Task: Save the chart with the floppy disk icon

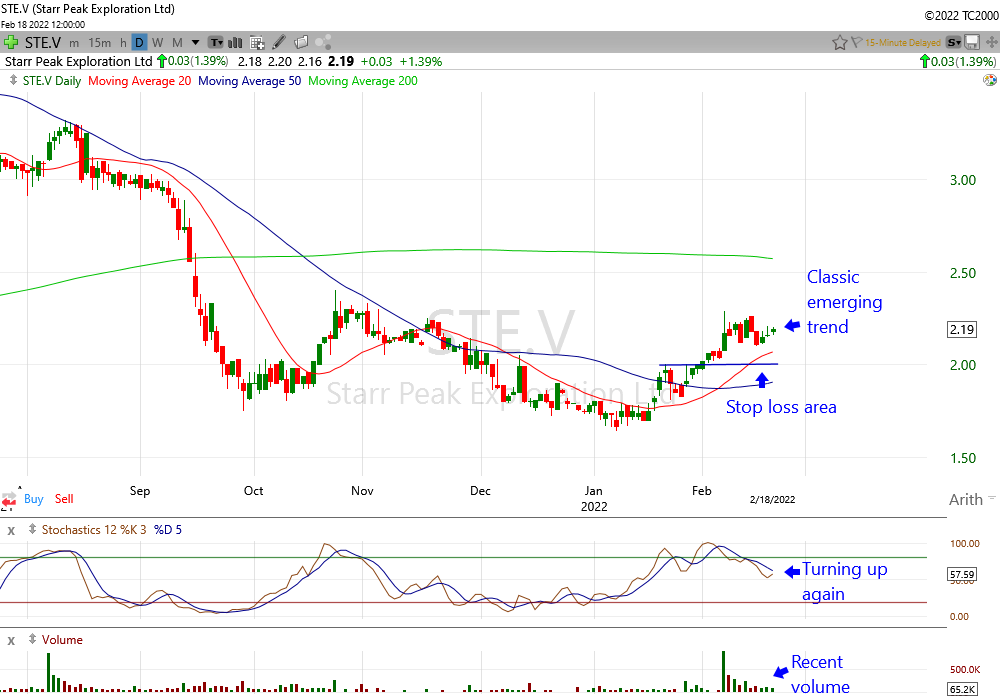Action: coord(972,43)
